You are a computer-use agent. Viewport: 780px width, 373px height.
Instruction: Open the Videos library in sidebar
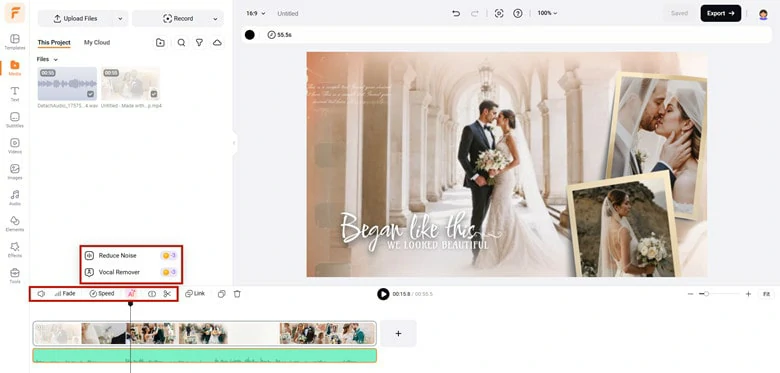coord(14,145)
